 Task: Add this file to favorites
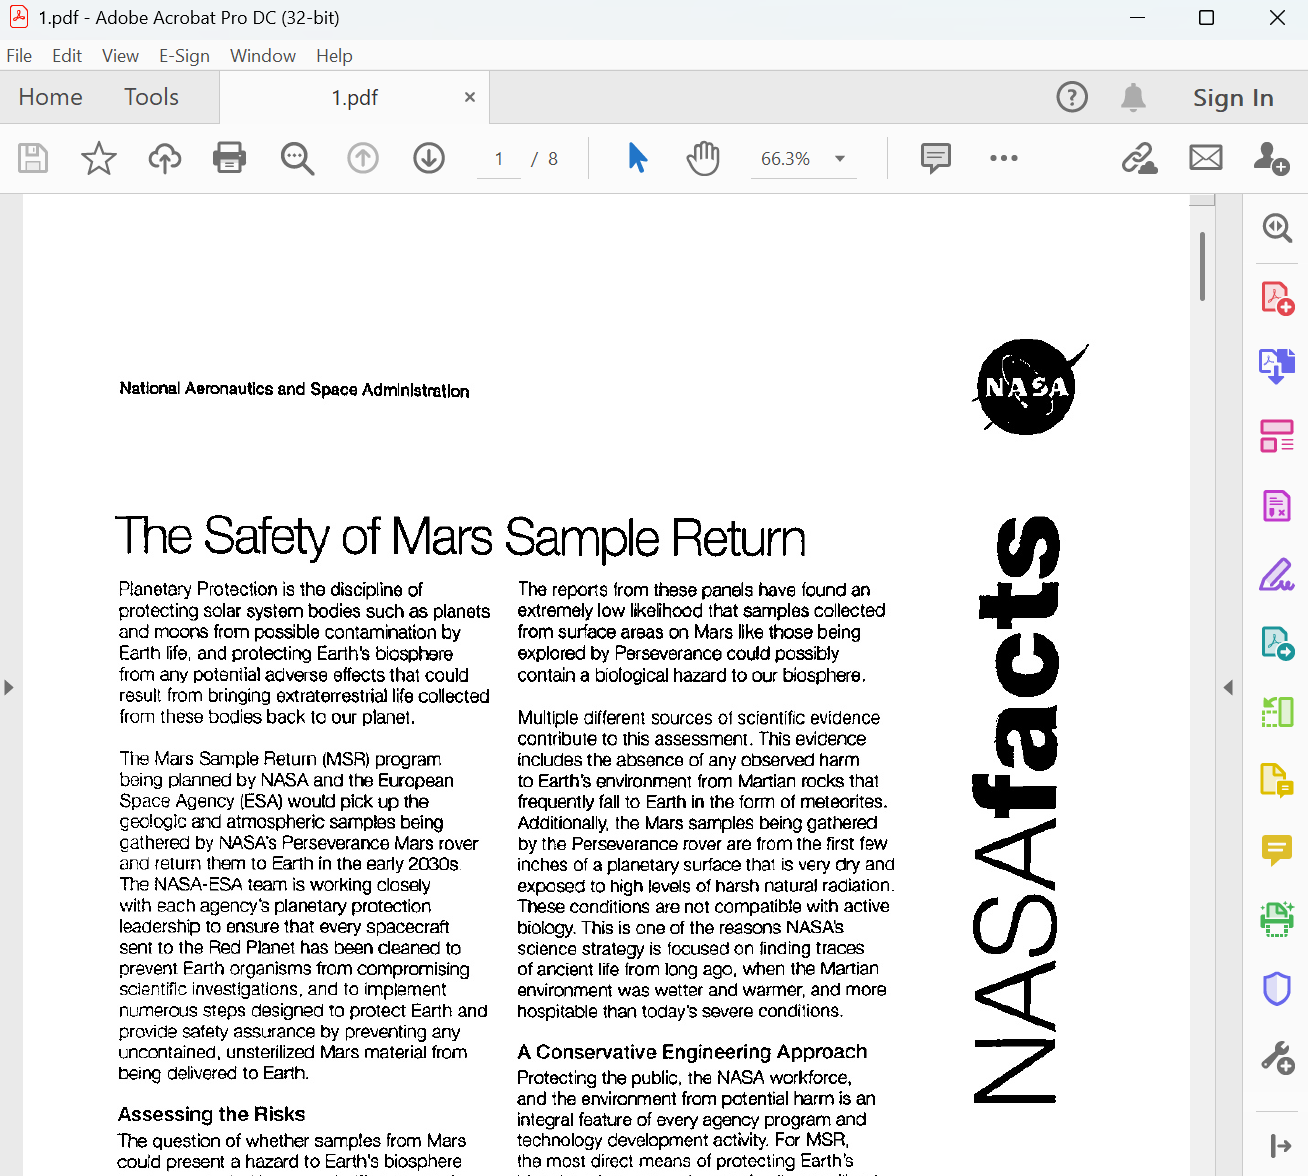click(x=98, y=158)
